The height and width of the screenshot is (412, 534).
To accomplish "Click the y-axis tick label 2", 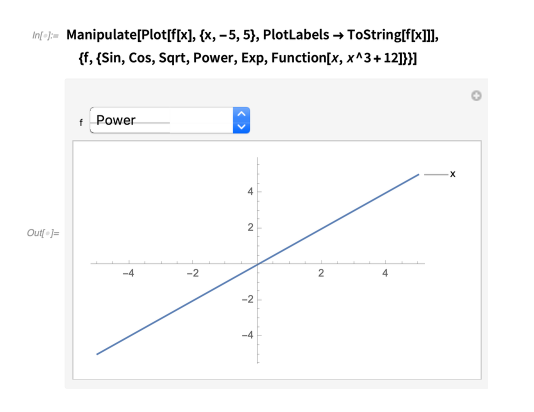I will click(x=251, y=227).
